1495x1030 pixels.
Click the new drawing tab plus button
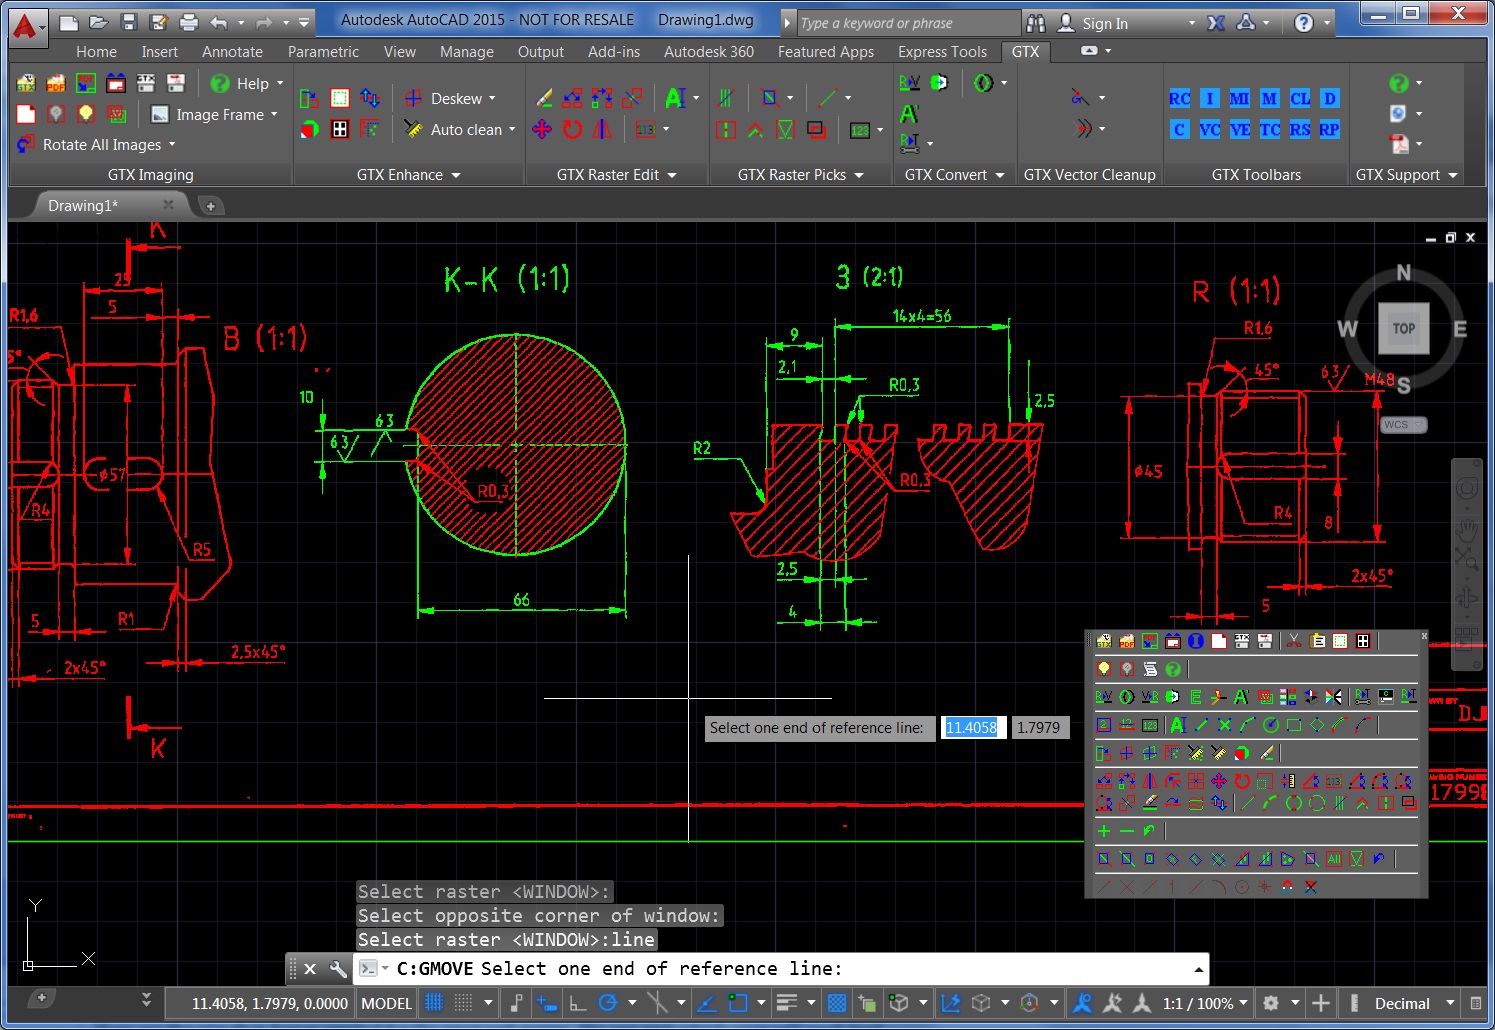coord(210,206)
